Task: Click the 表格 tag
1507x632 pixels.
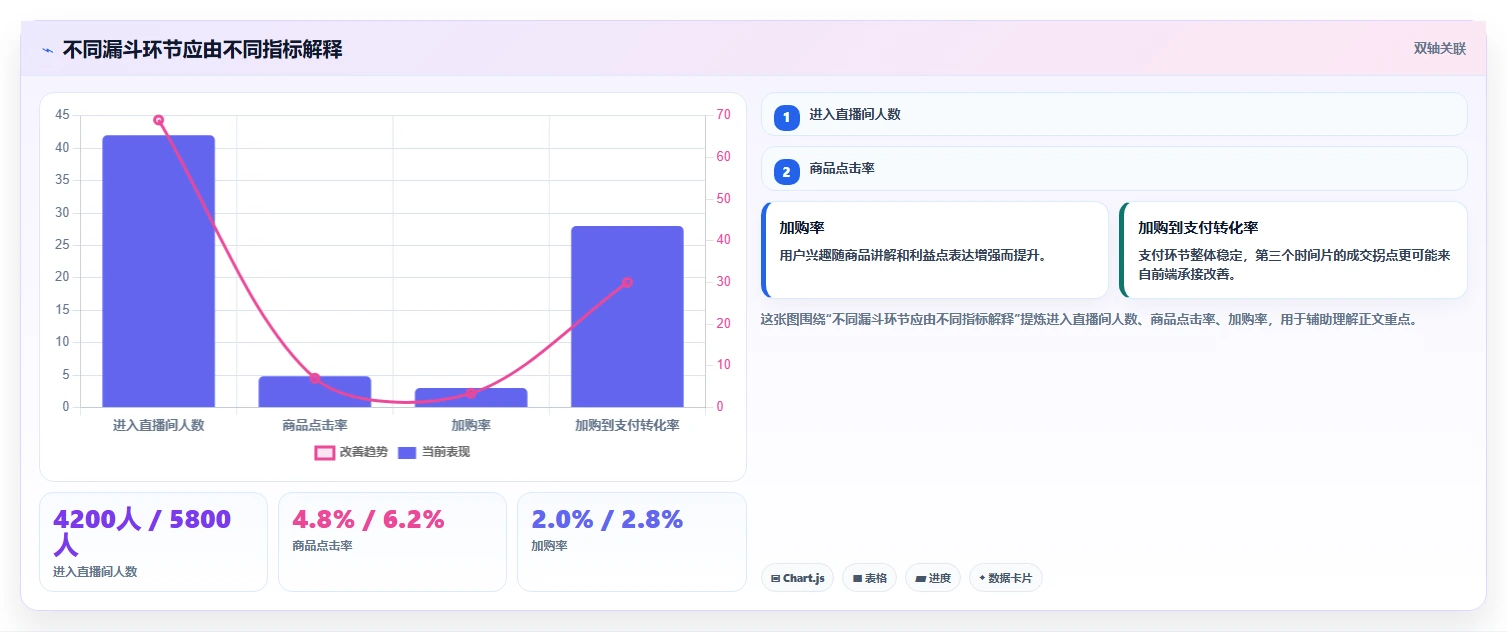Action: point(870,578)
